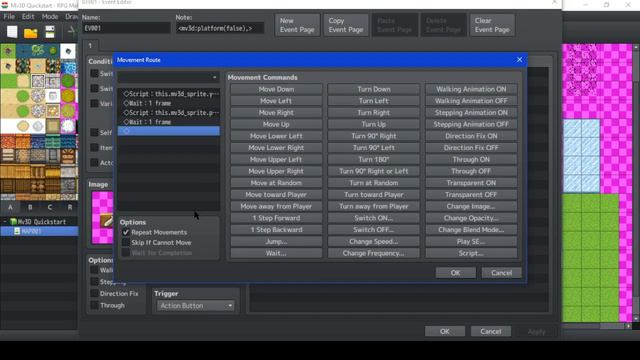Screen dimensions: 640x360
Task: Click Cancel in the Event Editor
Action: [x=491, y=331]
